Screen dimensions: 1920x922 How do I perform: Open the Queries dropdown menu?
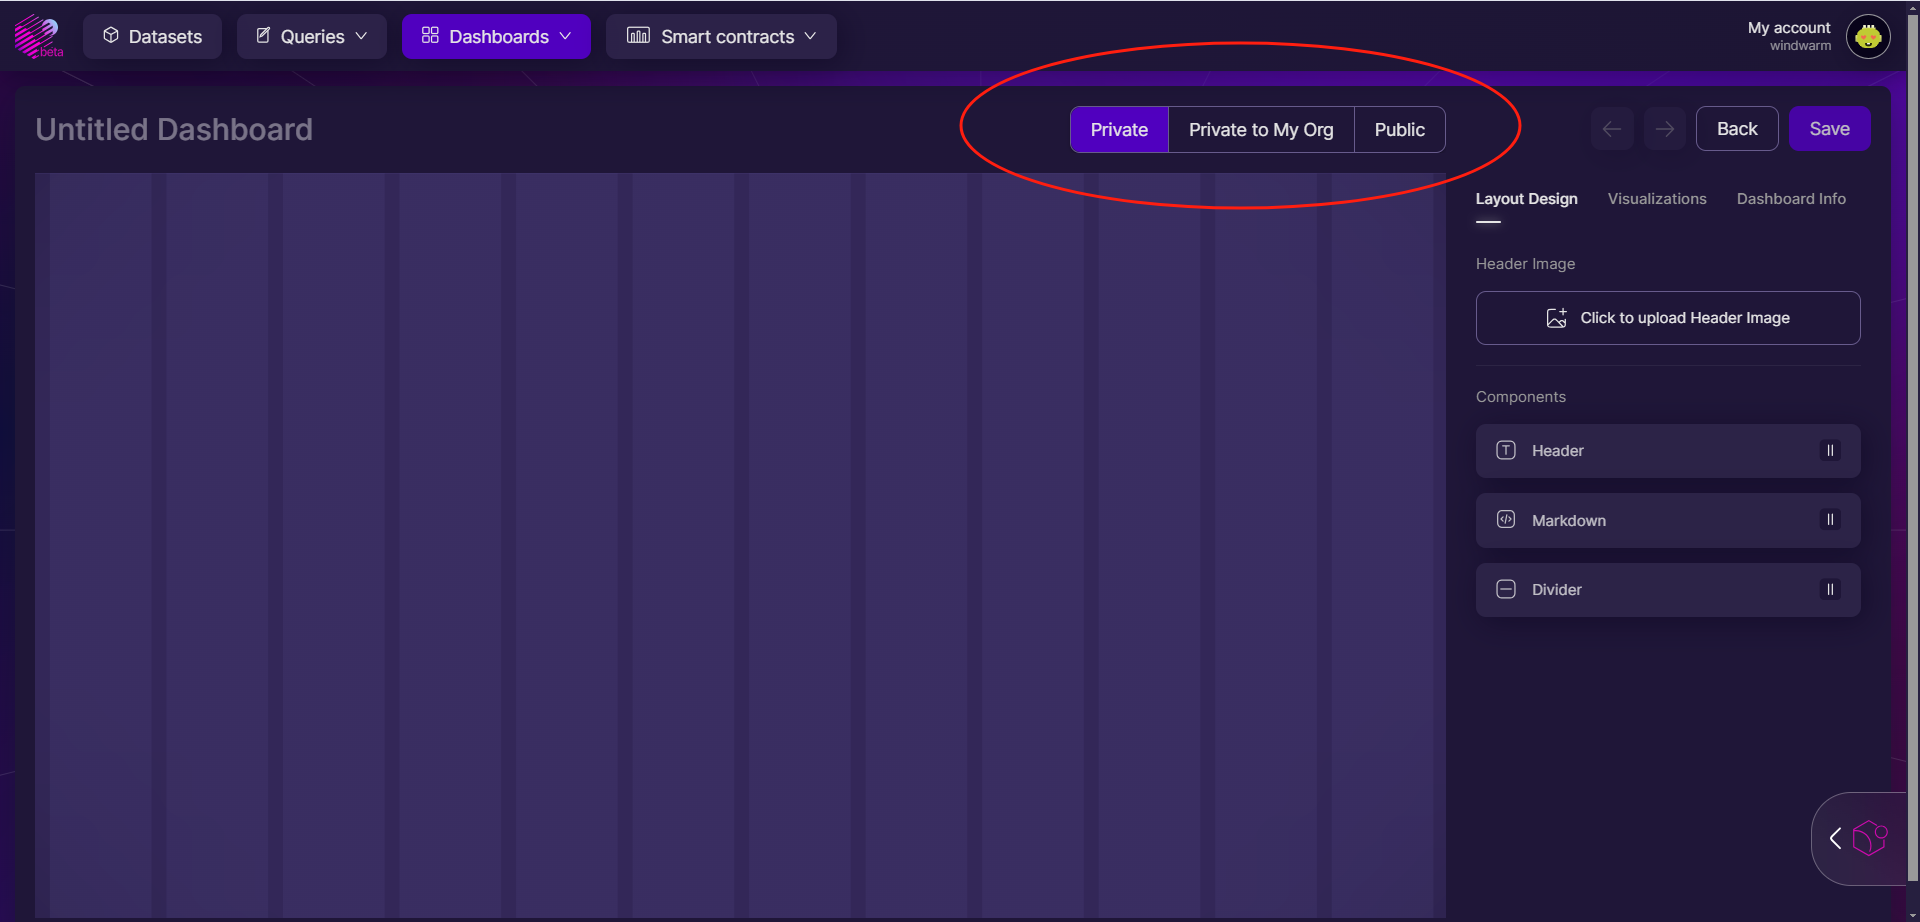click(312, 37)
